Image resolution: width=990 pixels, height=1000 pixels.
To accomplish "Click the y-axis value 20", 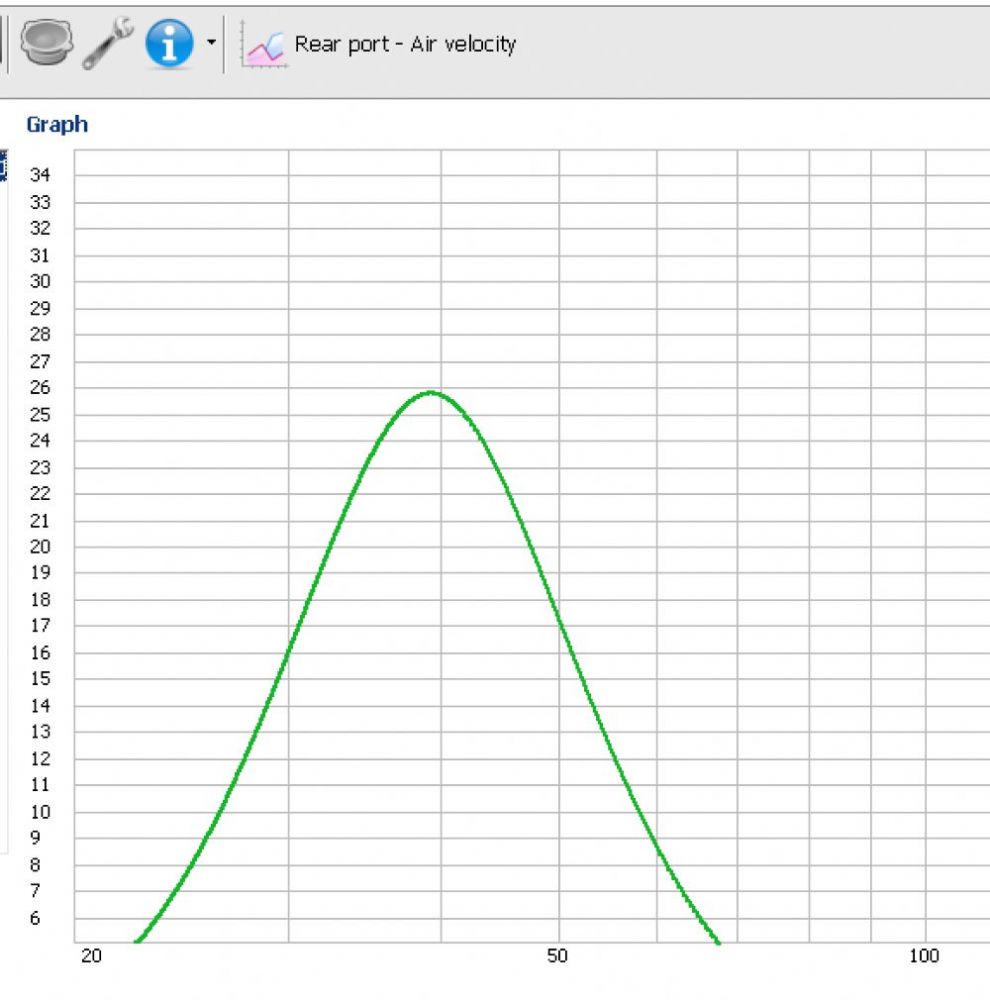I will [x=40, y=547].
